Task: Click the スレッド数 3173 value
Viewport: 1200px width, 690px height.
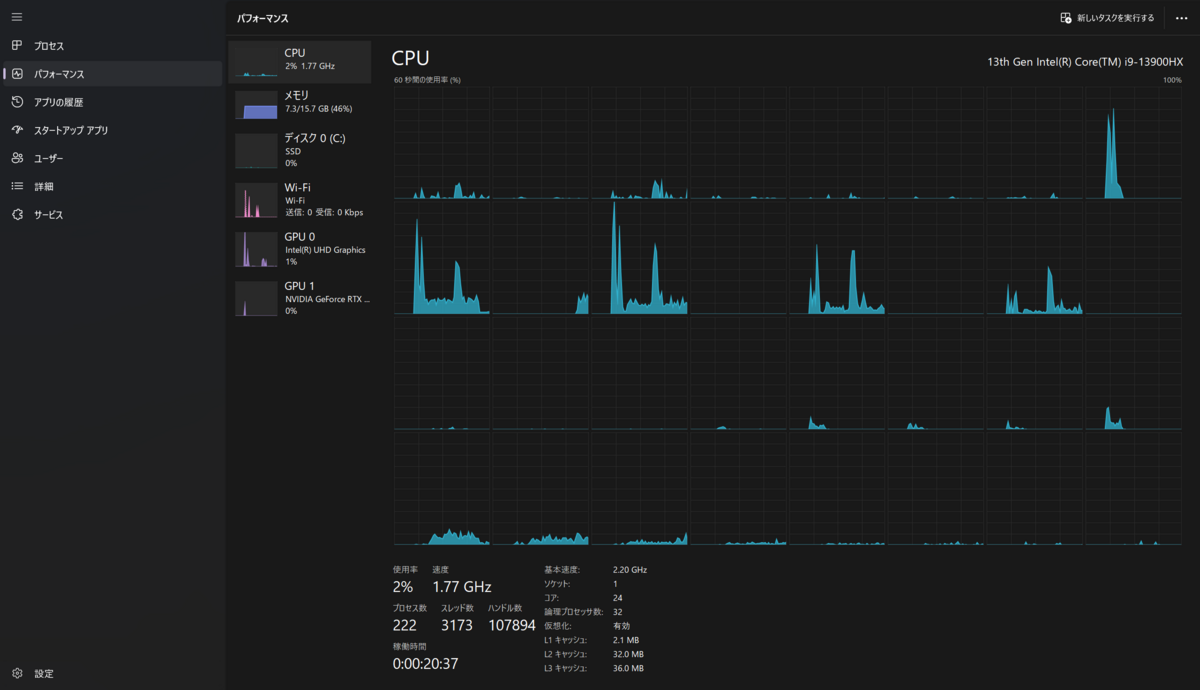Action: pos(458,625)
